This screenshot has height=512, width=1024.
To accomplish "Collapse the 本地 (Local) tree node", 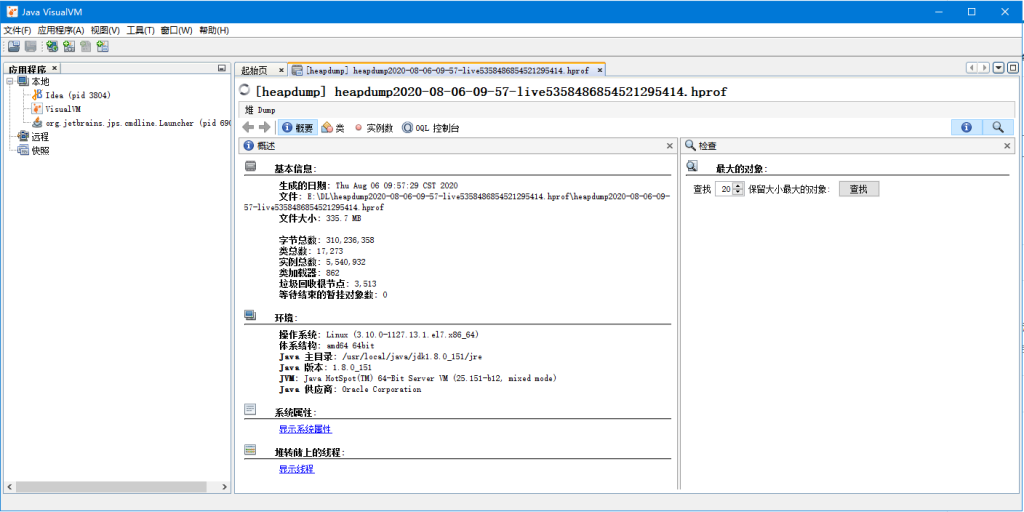I will [10, 82].
